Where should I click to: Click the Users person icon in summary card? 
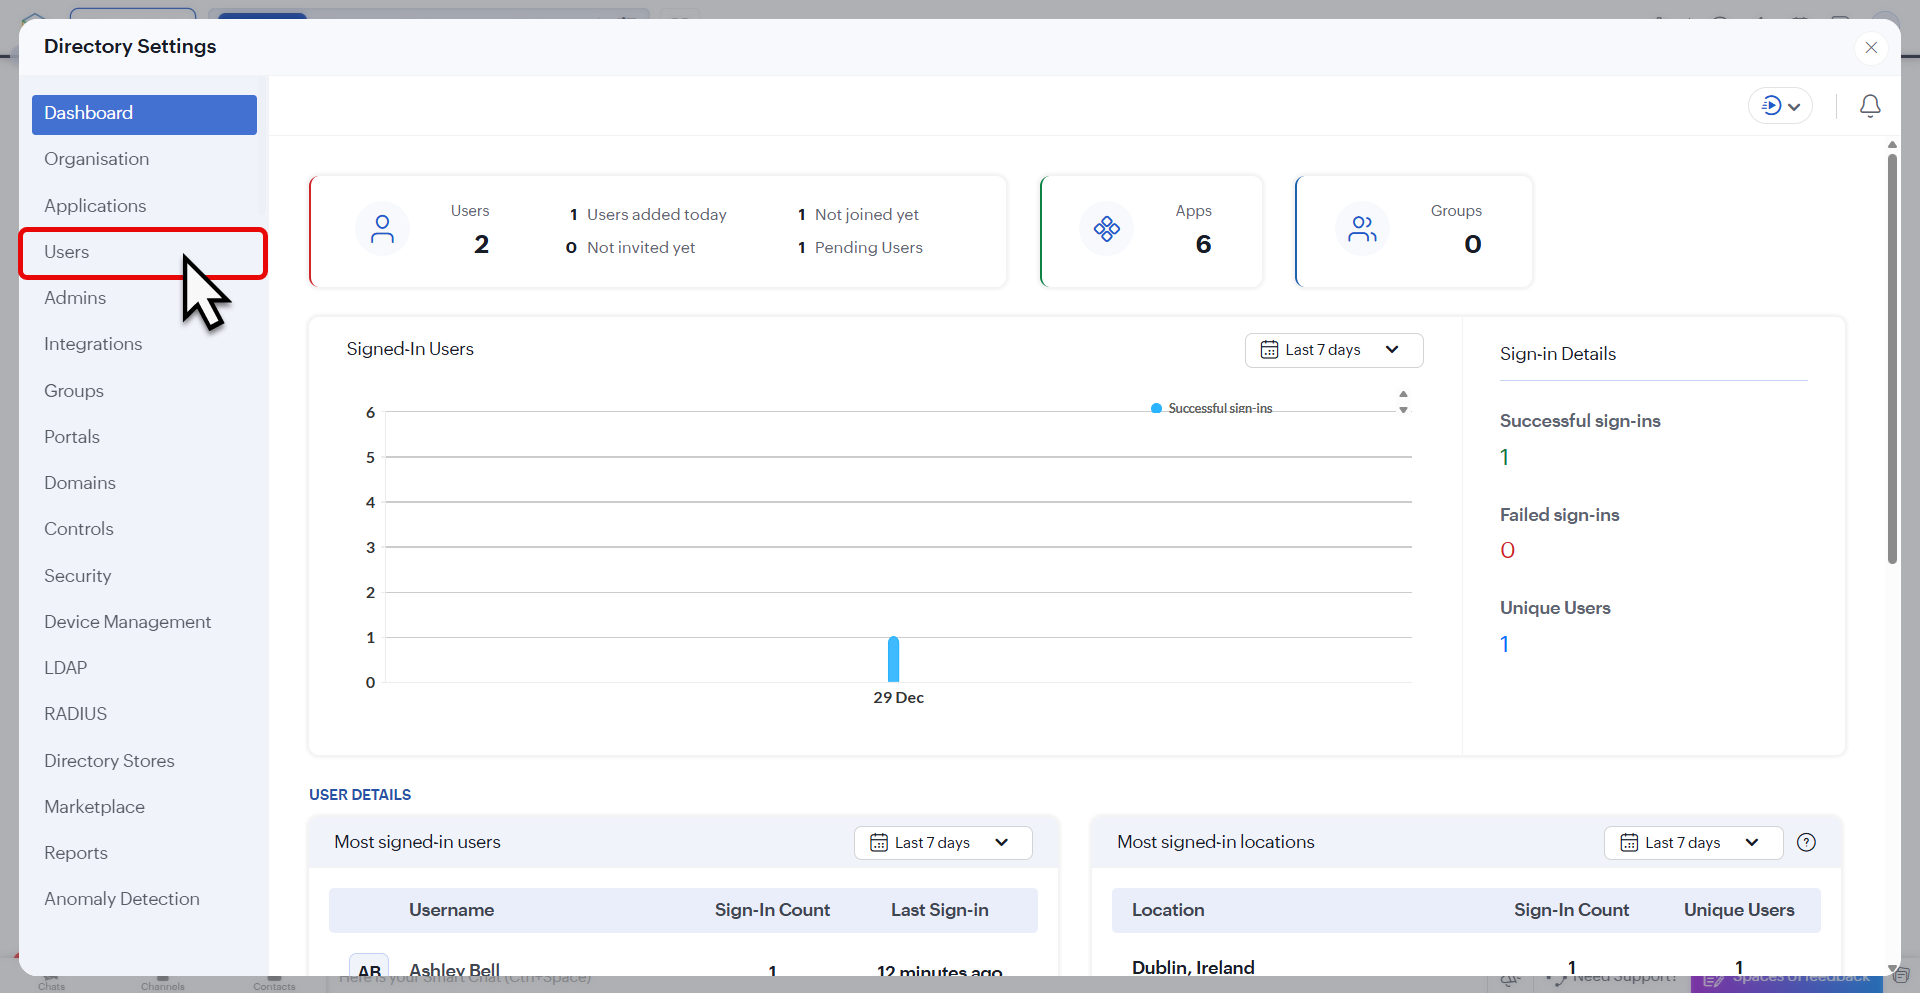pyautogui.click(x=382, y=229)
